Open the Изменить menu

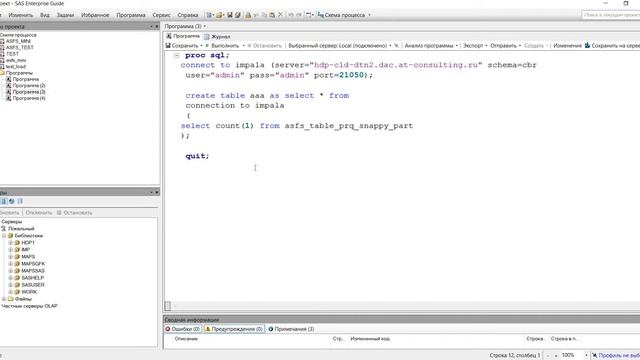[20, 15]
